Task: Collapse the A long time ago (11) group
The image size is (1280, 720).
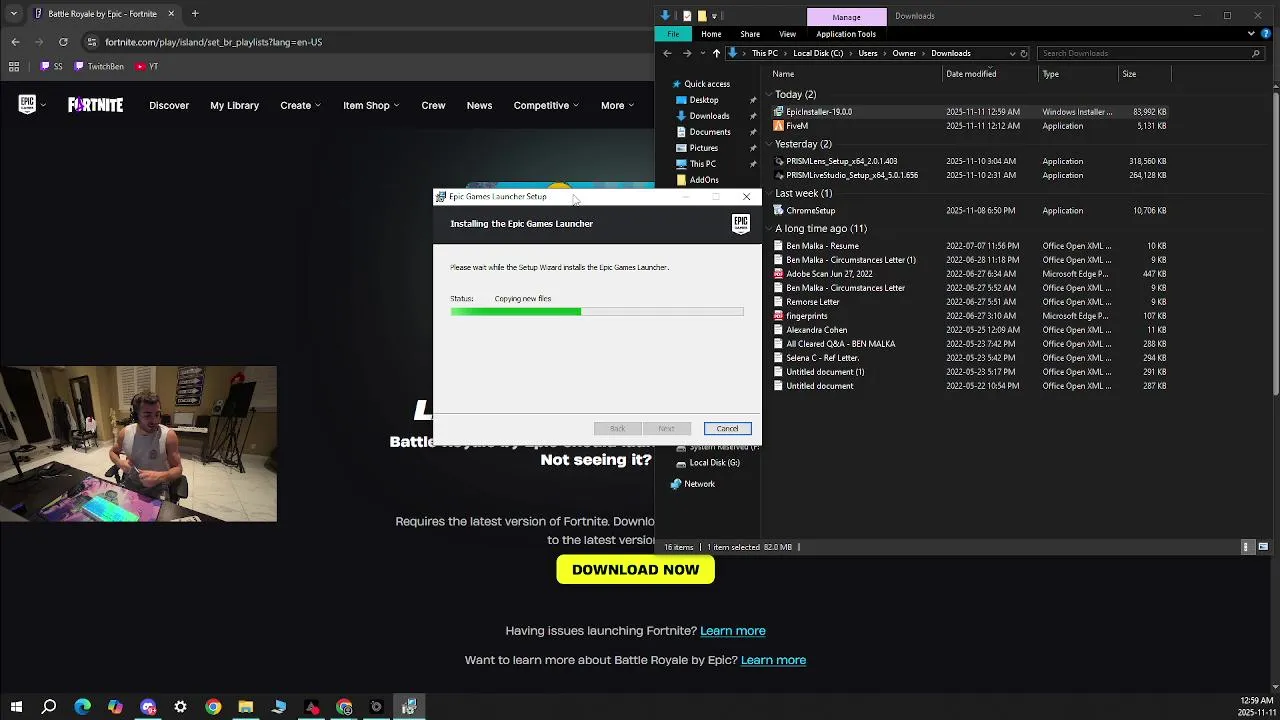Action: (x=769, y=228)
